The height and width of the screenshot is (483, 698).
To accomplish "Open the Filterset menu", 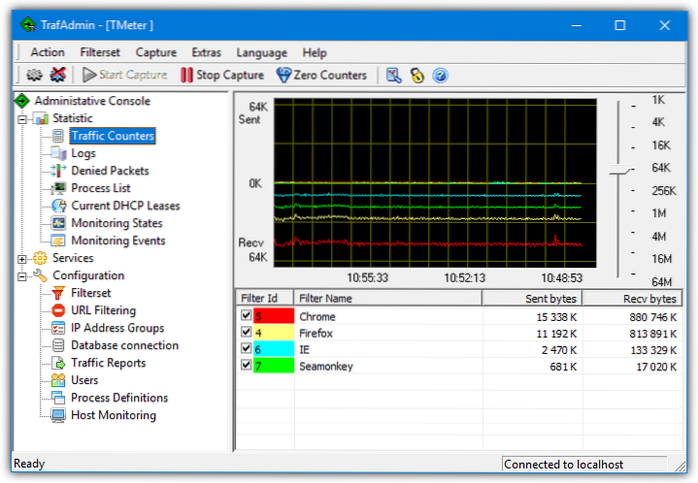I will click(x=100, y=52).
